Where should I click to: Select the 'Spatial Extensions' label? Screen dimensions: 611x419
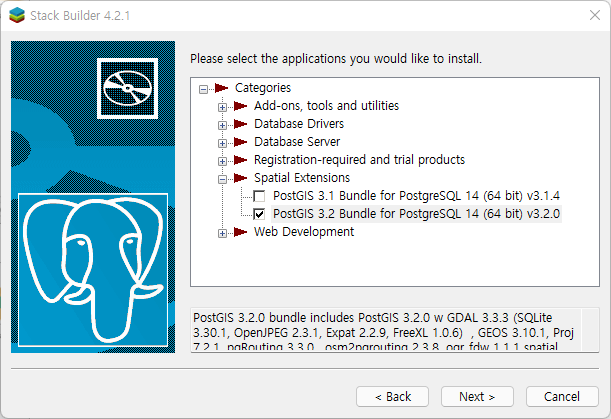coord(302,178)
